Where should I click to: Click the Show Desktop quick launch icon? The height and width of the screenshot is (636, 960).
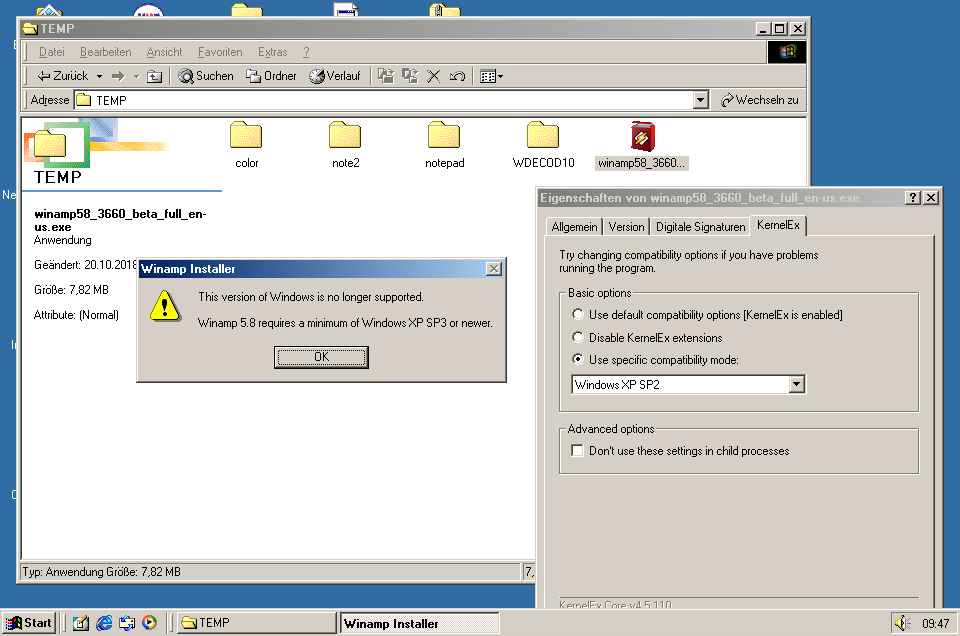[81, 623]
